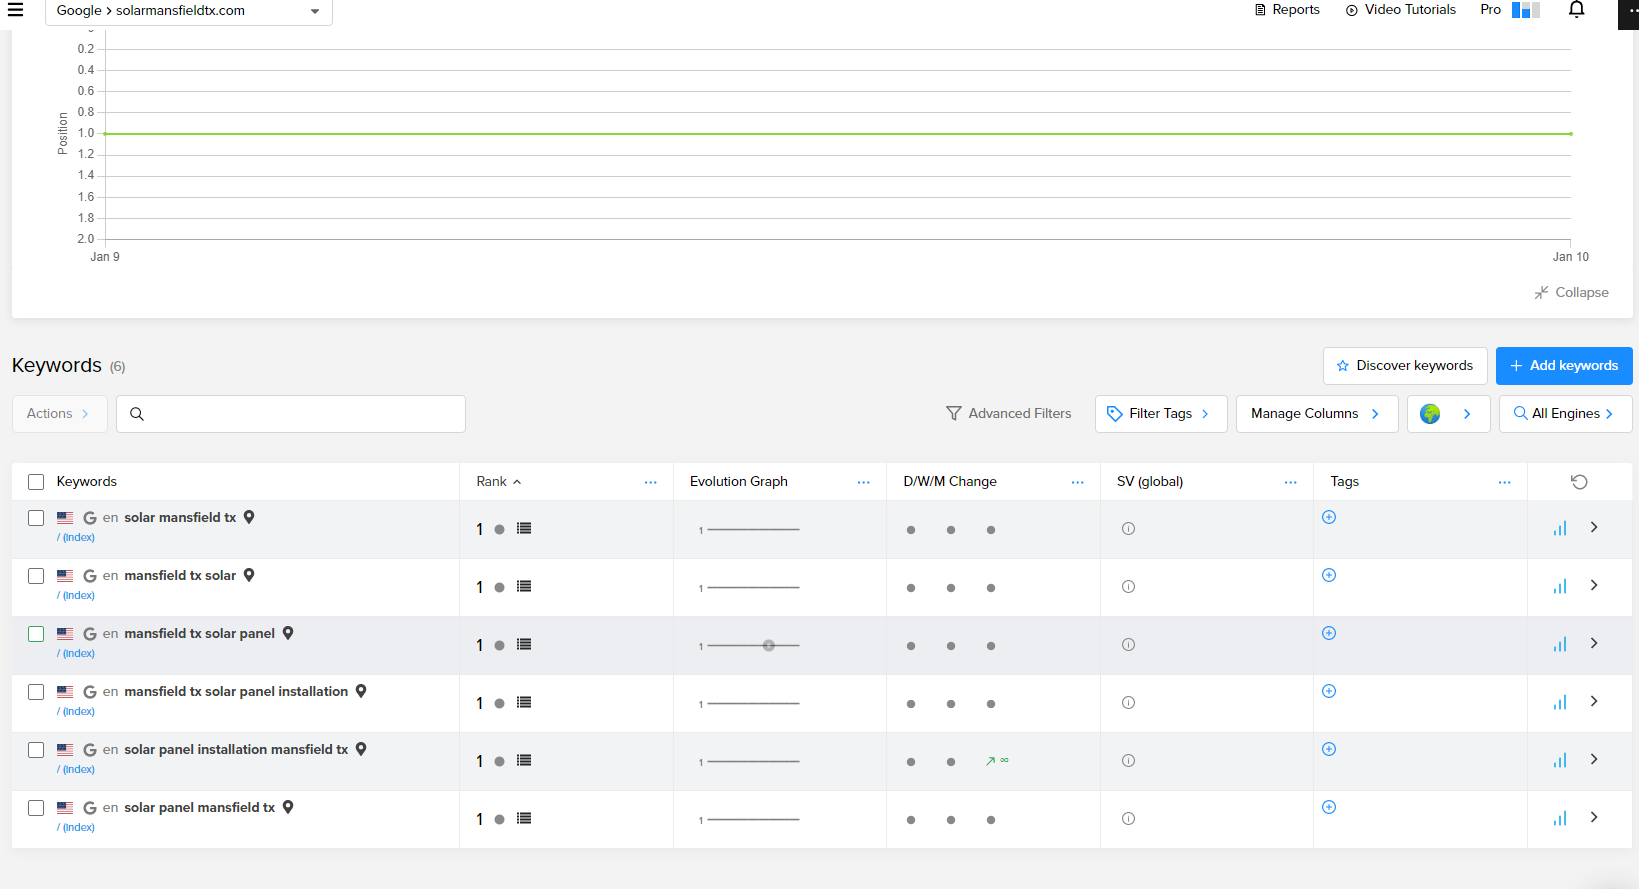Expand Filter Tags menu
The width and height of the screenshot is (1639, 889).
coord(1161,414)
